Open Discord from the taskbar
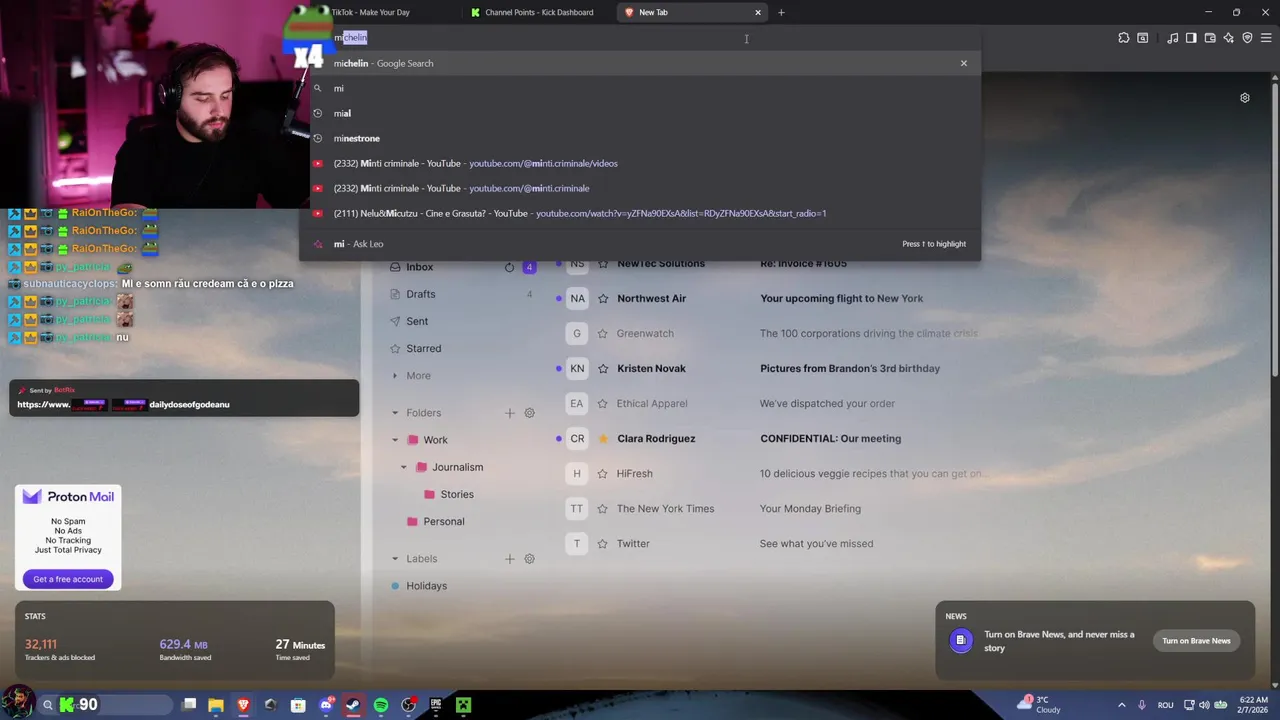1280x720 pixels. (x=326, y=705)
